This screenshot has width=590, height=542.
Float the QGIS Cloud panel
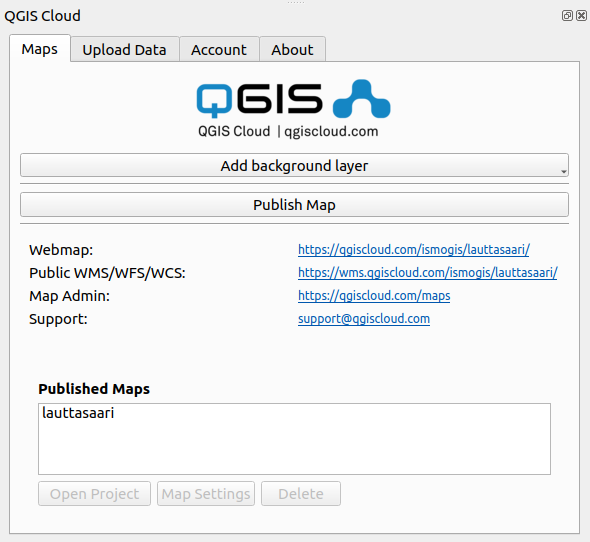point(567,15)
